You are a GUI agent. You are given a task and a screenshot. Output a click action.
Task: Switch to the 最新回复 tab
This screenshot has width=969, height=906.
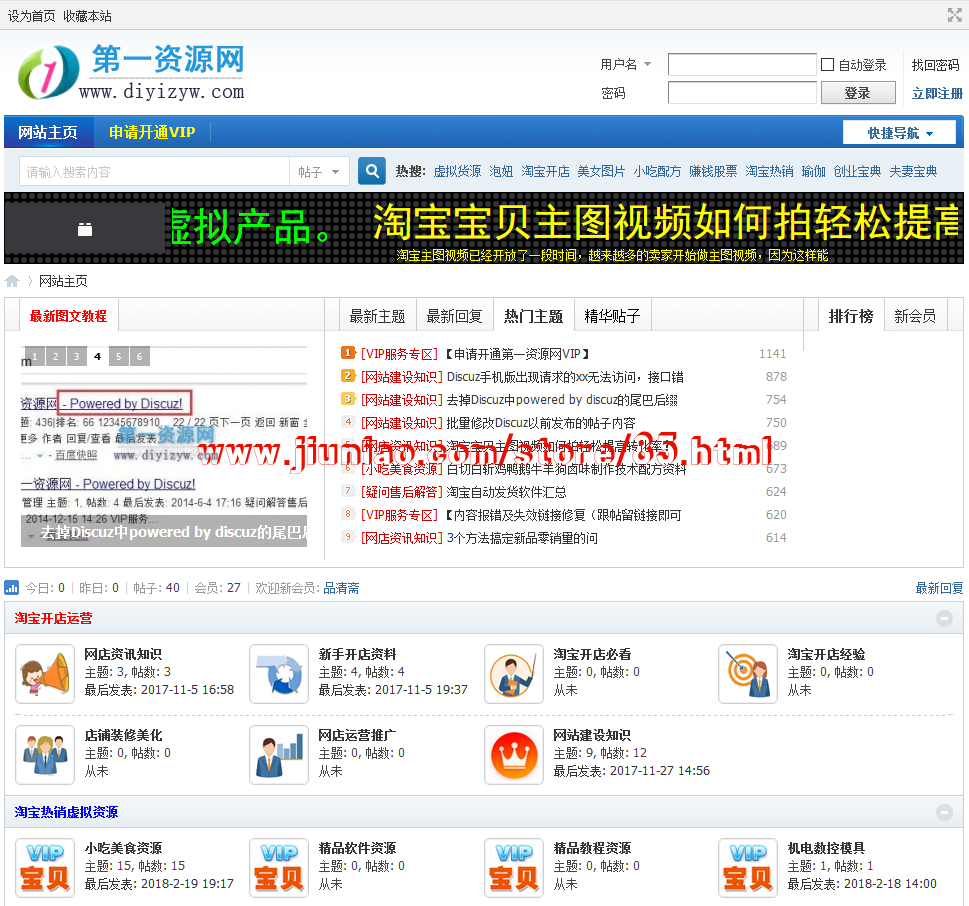point(454,316)
